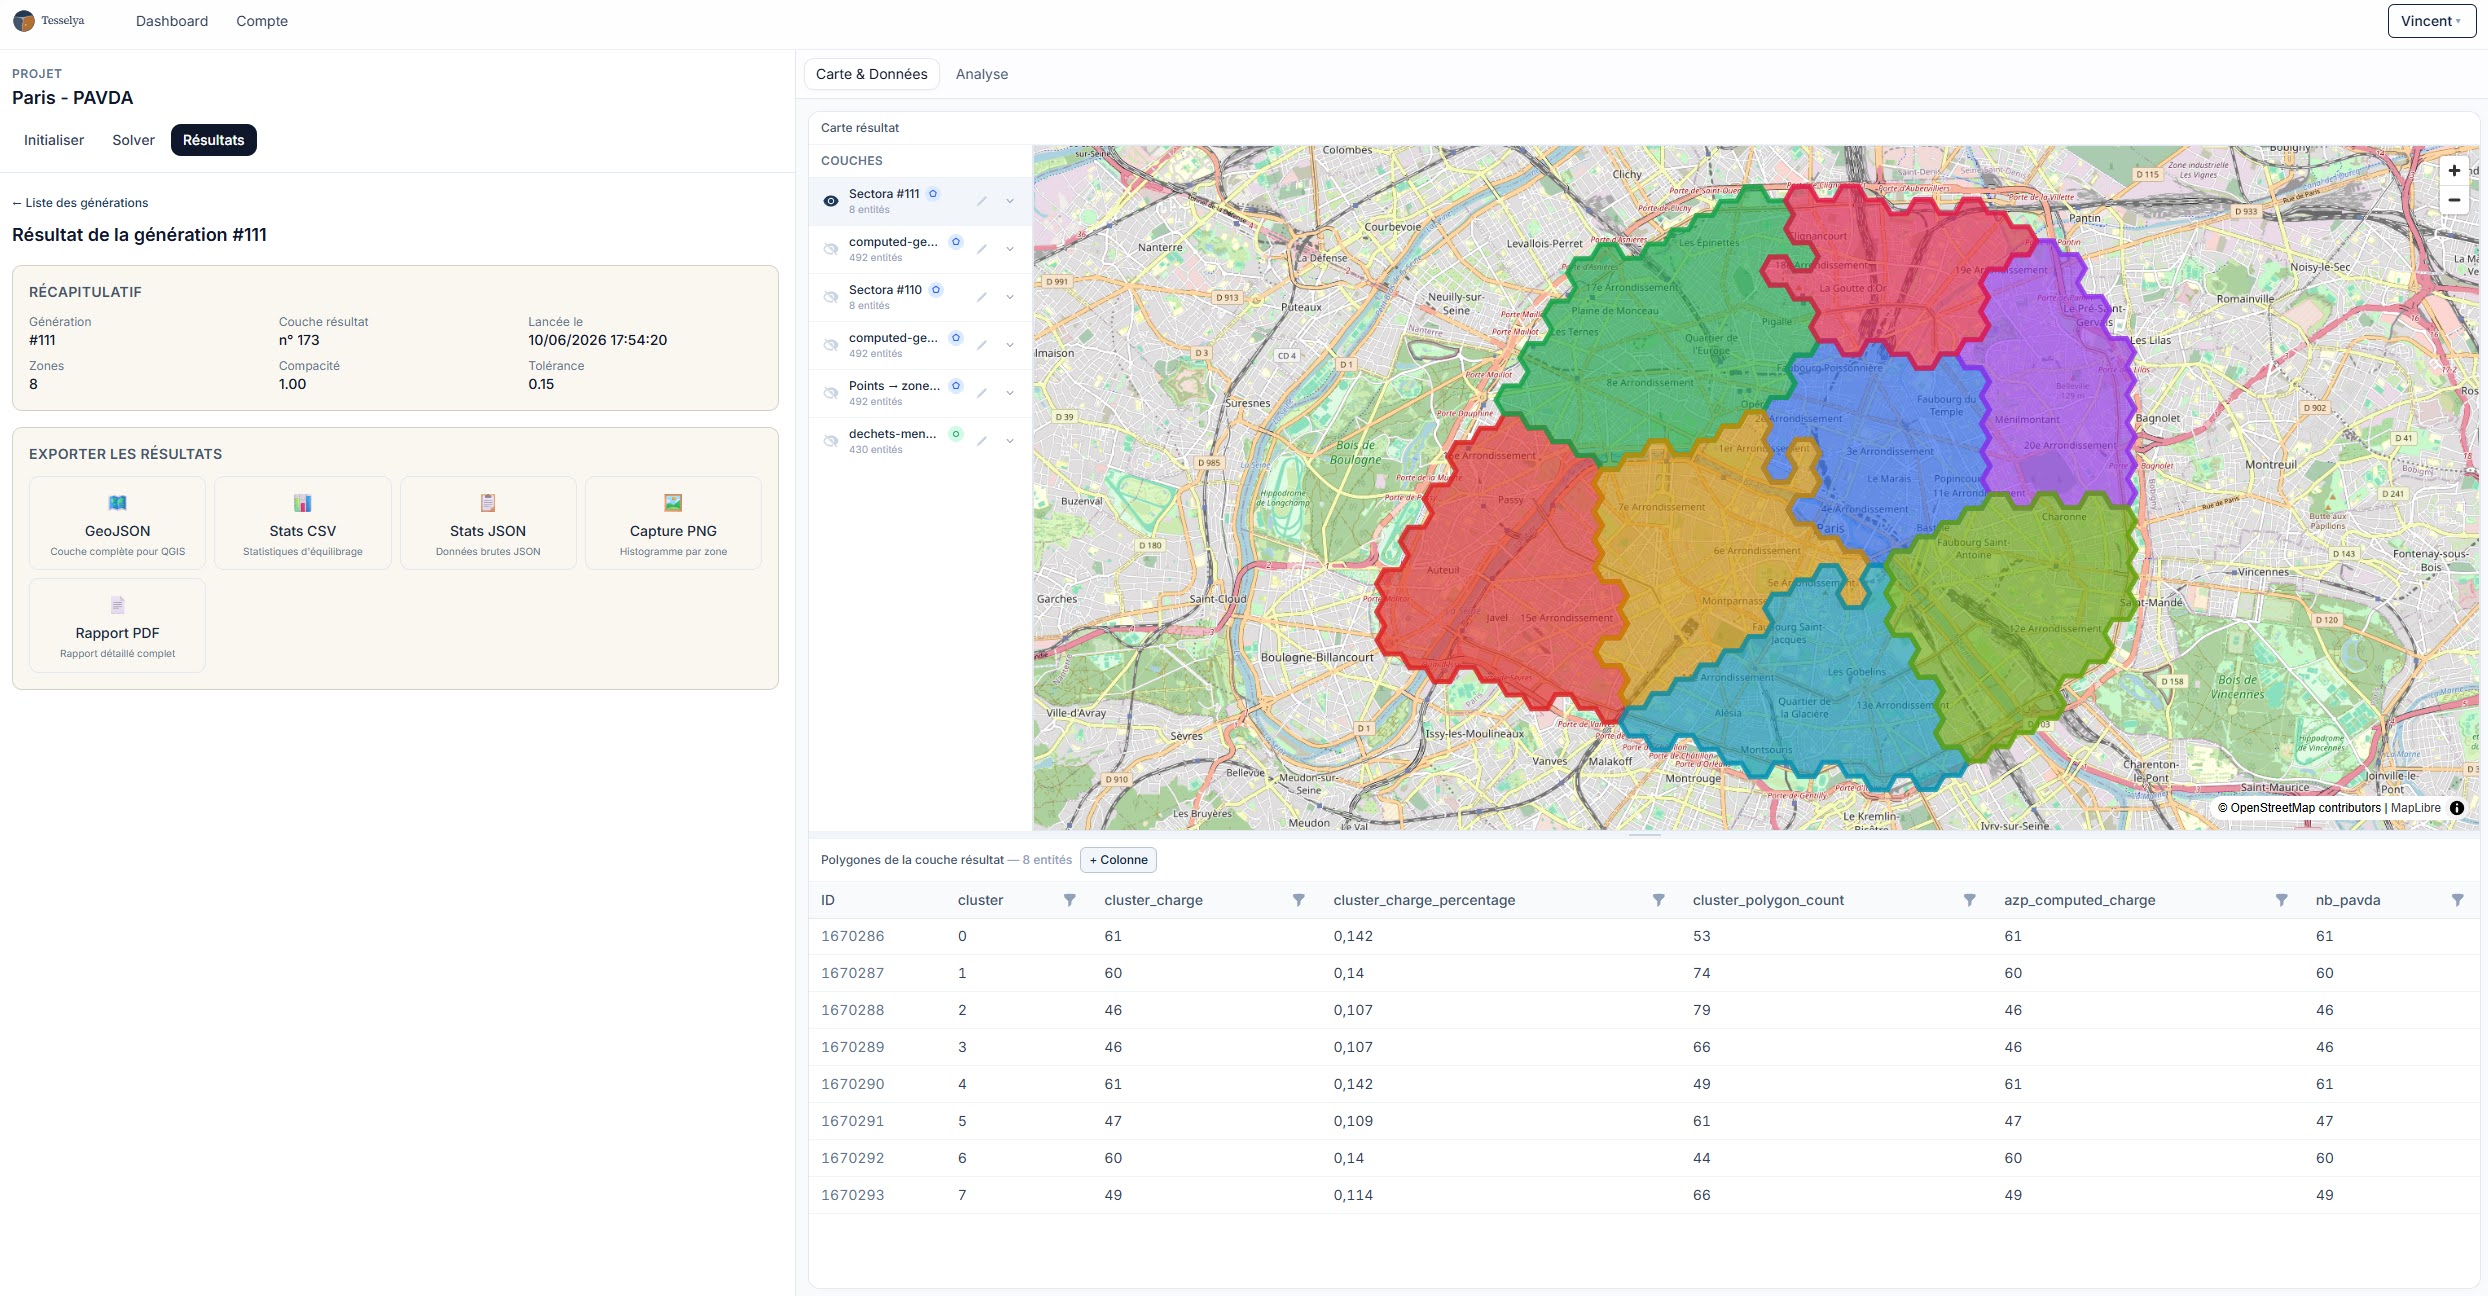Image resolution: width=2488 pixels, height=1296 pixels.
Task: Click the map attribution info icon
Action: click(x=2457, y=808)
